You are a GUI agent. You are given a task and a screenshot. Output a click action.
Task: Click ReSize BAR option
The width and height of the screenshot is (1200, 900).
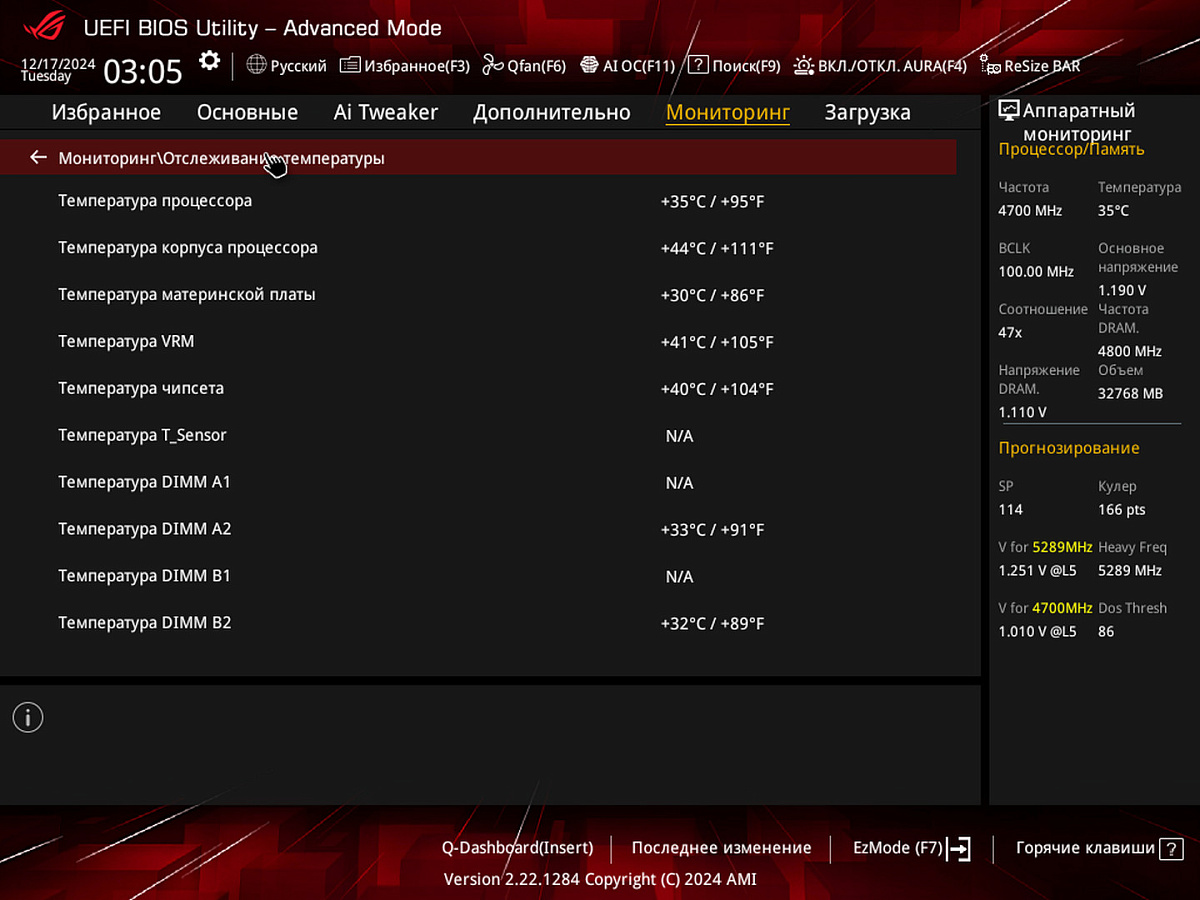point(1030,66)
